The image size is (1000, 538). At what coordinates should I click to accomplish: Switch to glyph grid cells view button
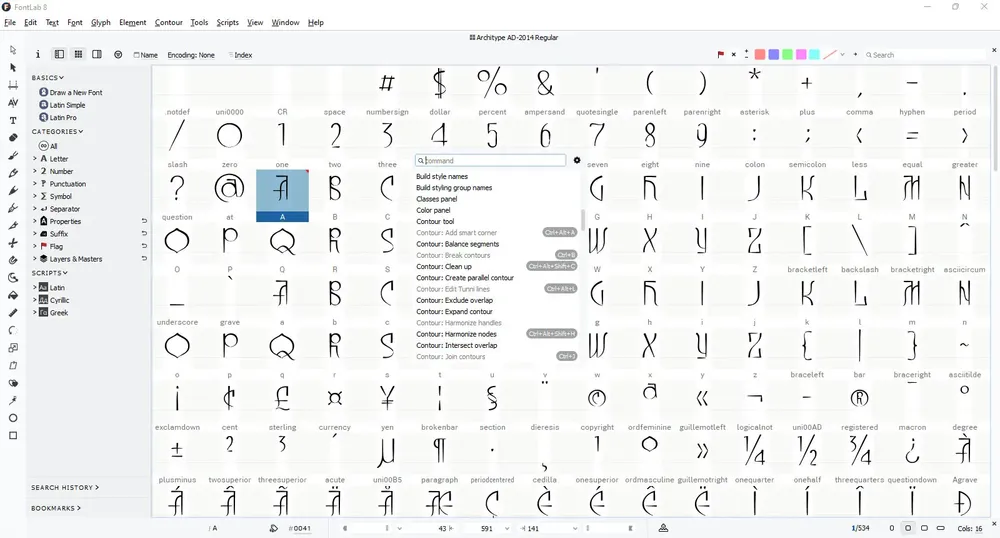[x=78, y=54]
